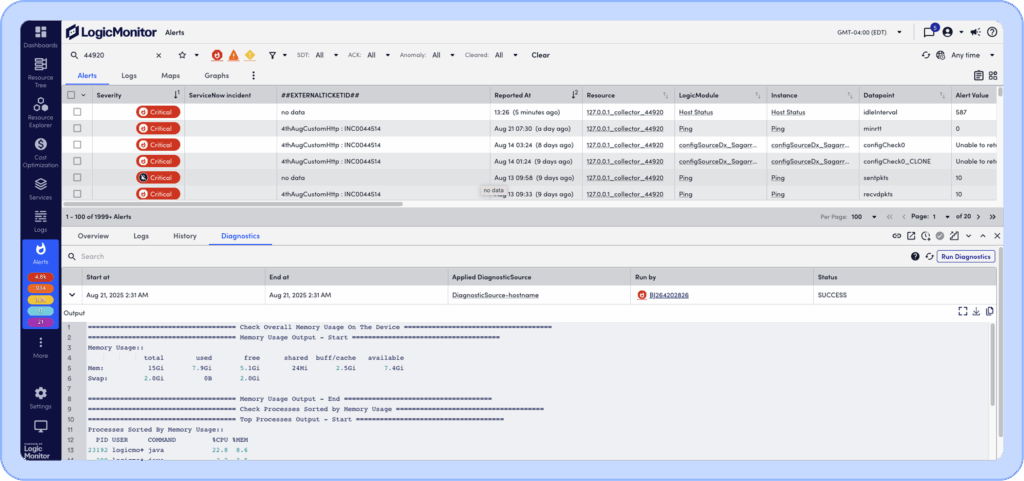Open Resource Tree in the sidebar
Image resolution: width=1024 pixels, height=481 pixels.
(x=41, y=70)
